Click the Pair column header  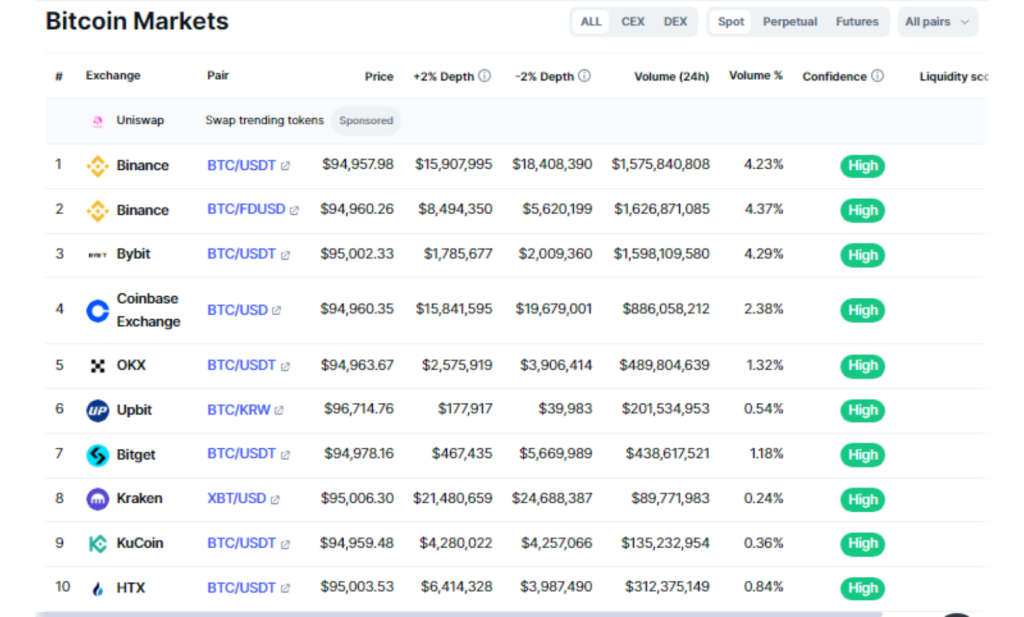pyautogui.click(x=217, y=75)
